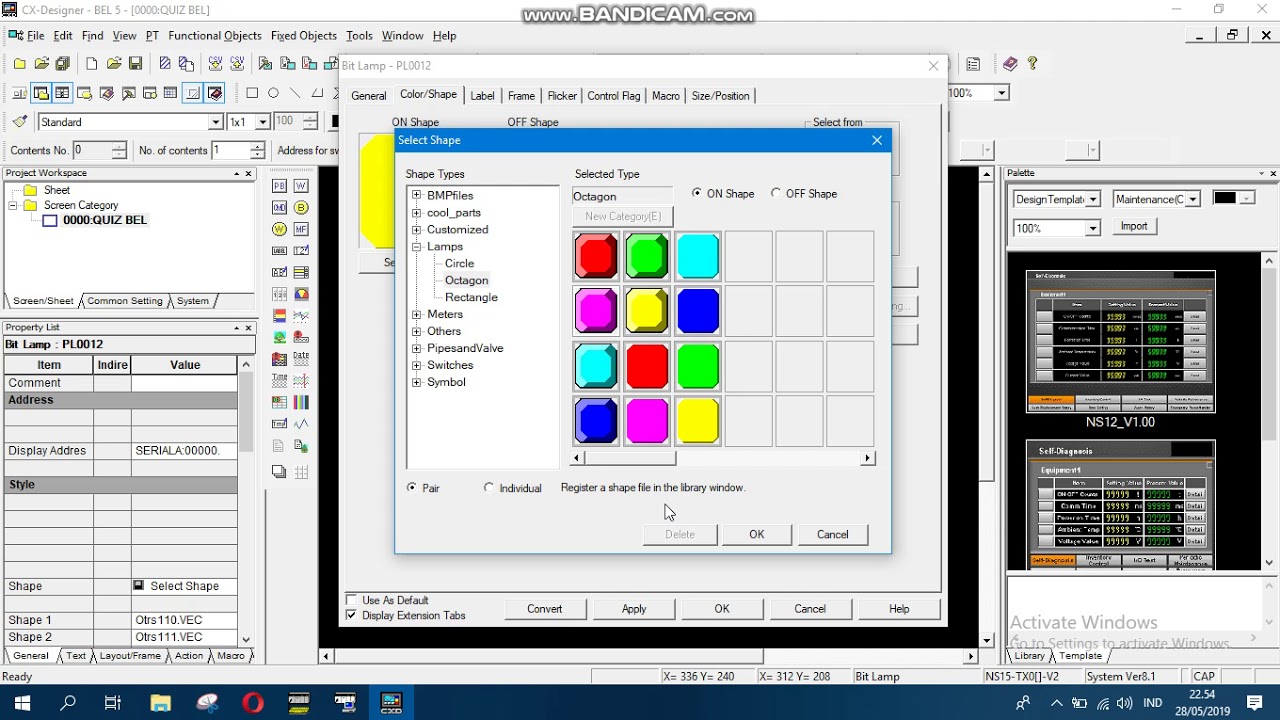The height and width of the screenshot is (720, 1280).
Task: Click the Help button in Bit Lamp dialog
Action: point(899,608)
